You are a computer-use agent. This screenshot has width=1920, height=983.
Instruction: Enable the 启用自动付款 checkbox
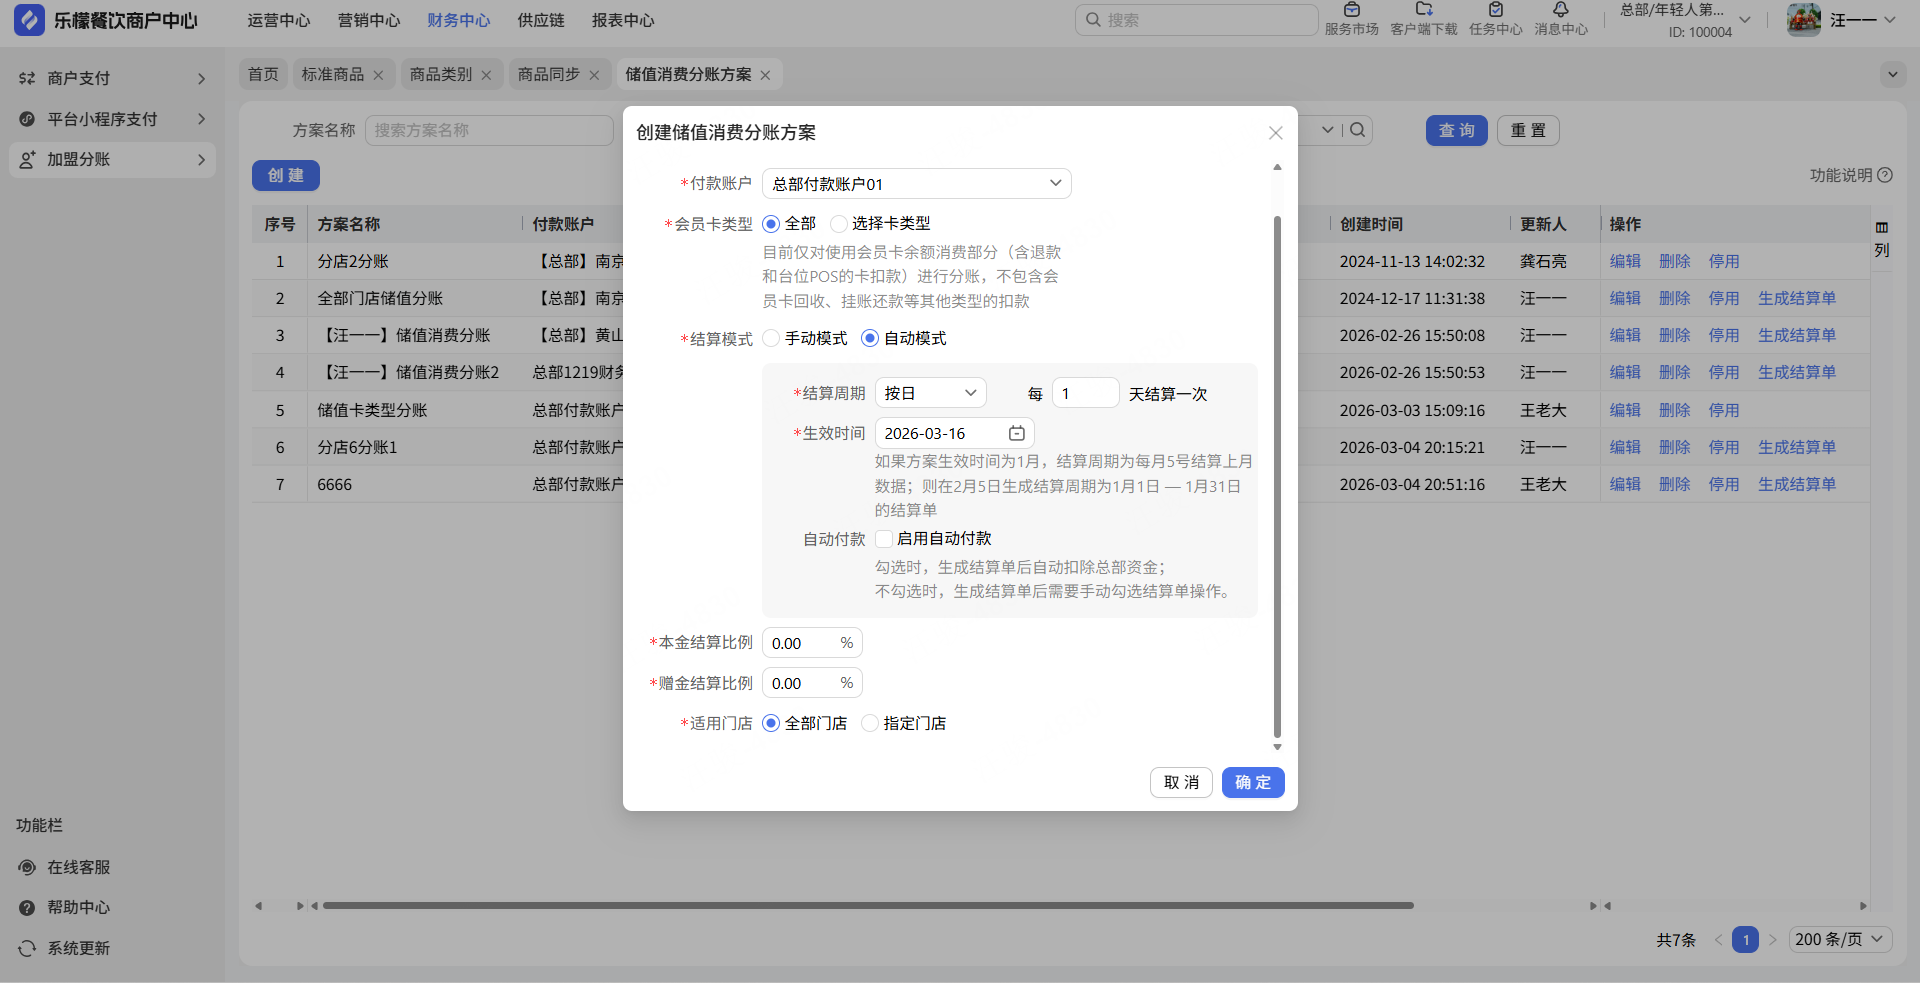884,539
